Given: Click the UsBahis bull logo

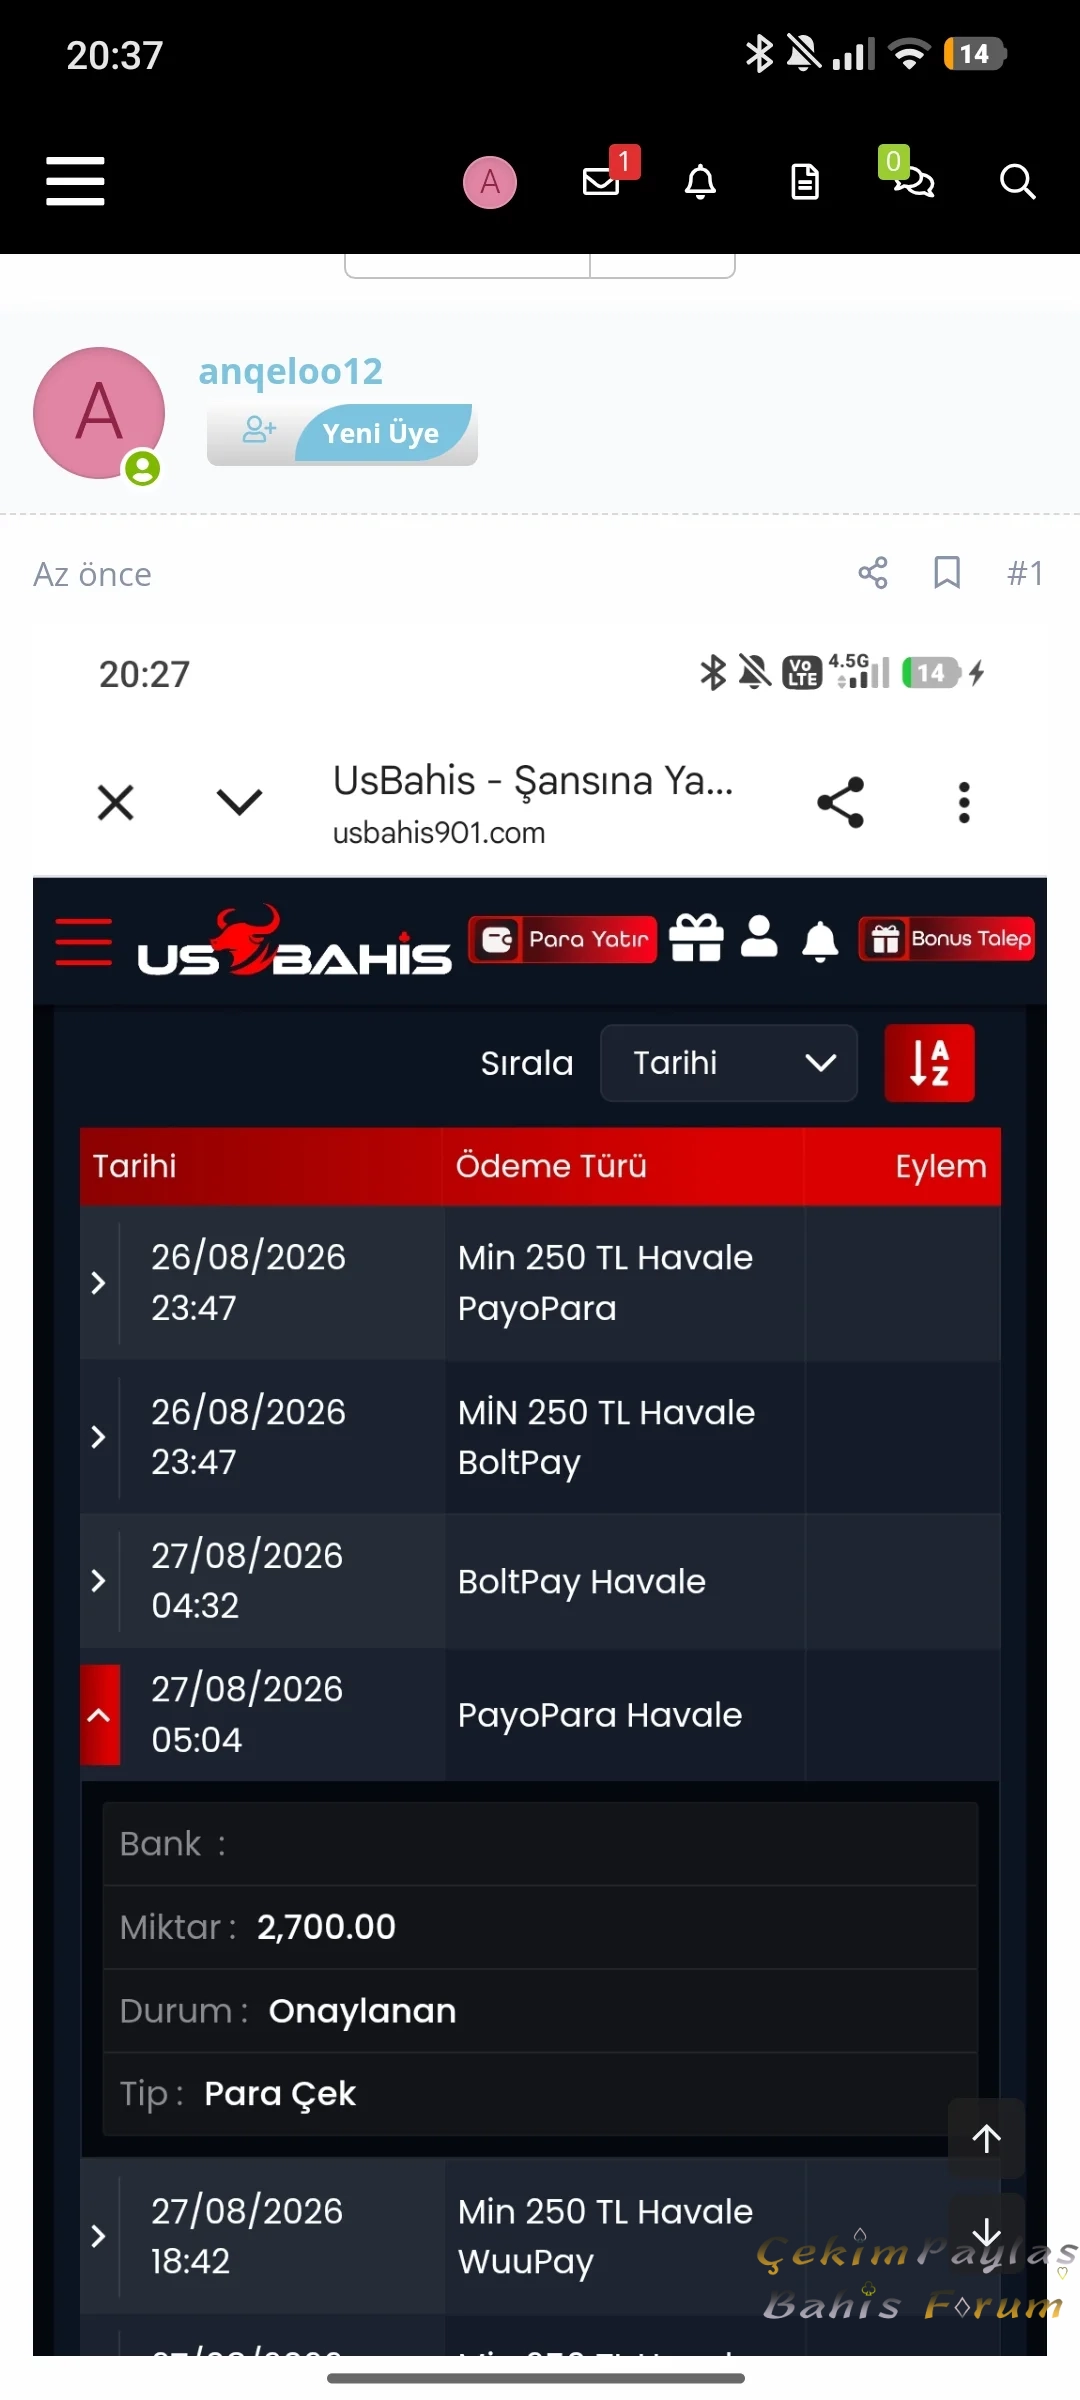Looking at the screenshot, I should [294, 941].
